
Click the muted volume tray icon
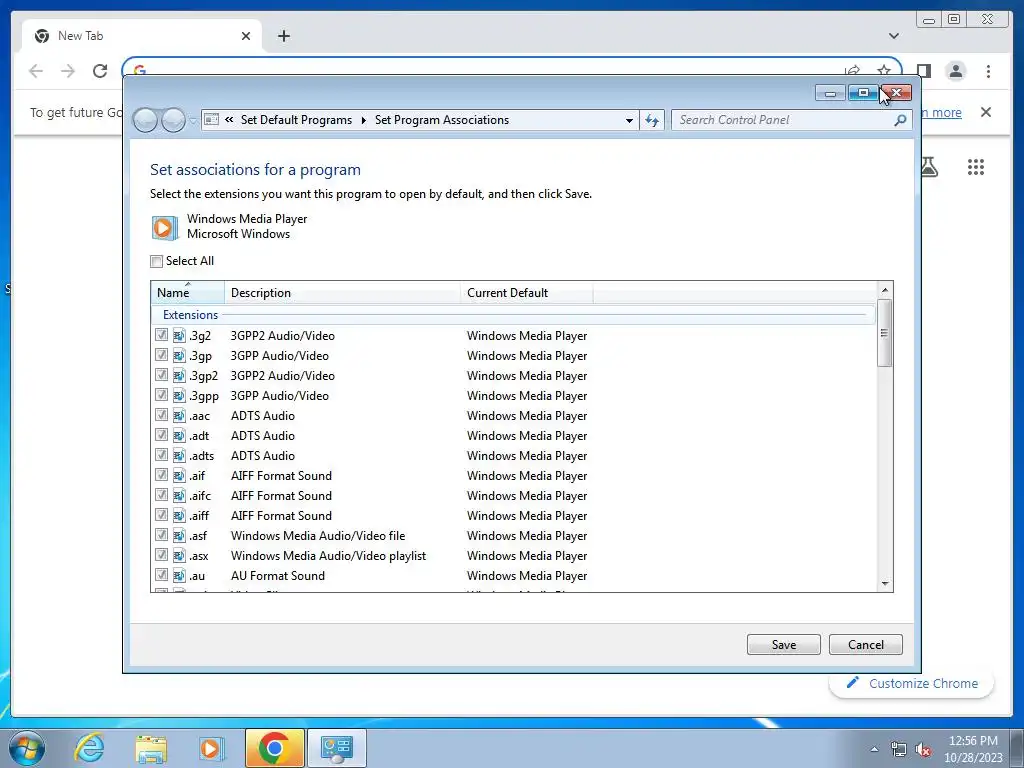923,750
